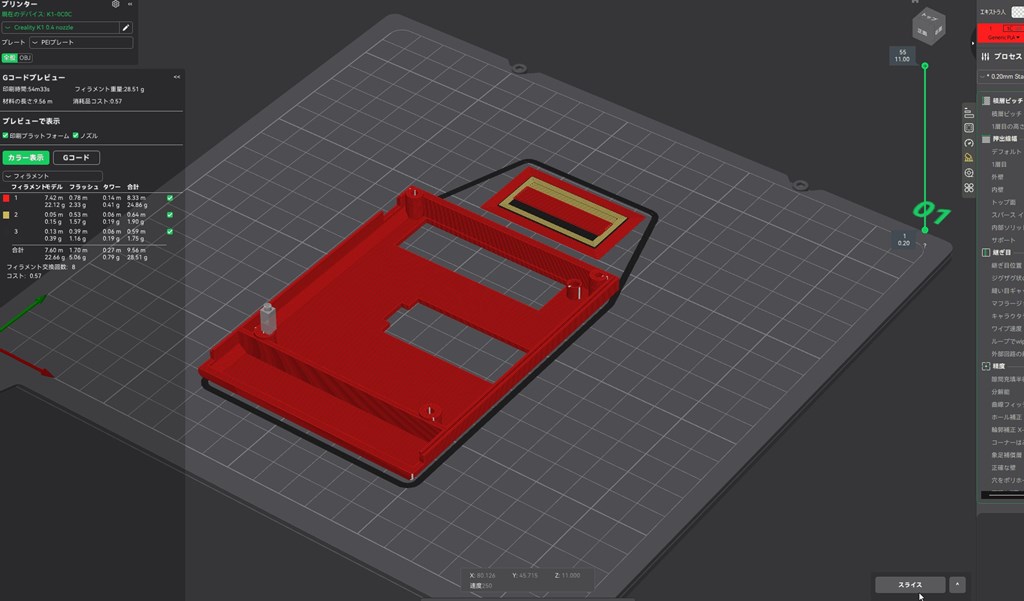Click top handle of layer slider
The height and width of the screenshot is (601, 1024).
tap(925, 66)
